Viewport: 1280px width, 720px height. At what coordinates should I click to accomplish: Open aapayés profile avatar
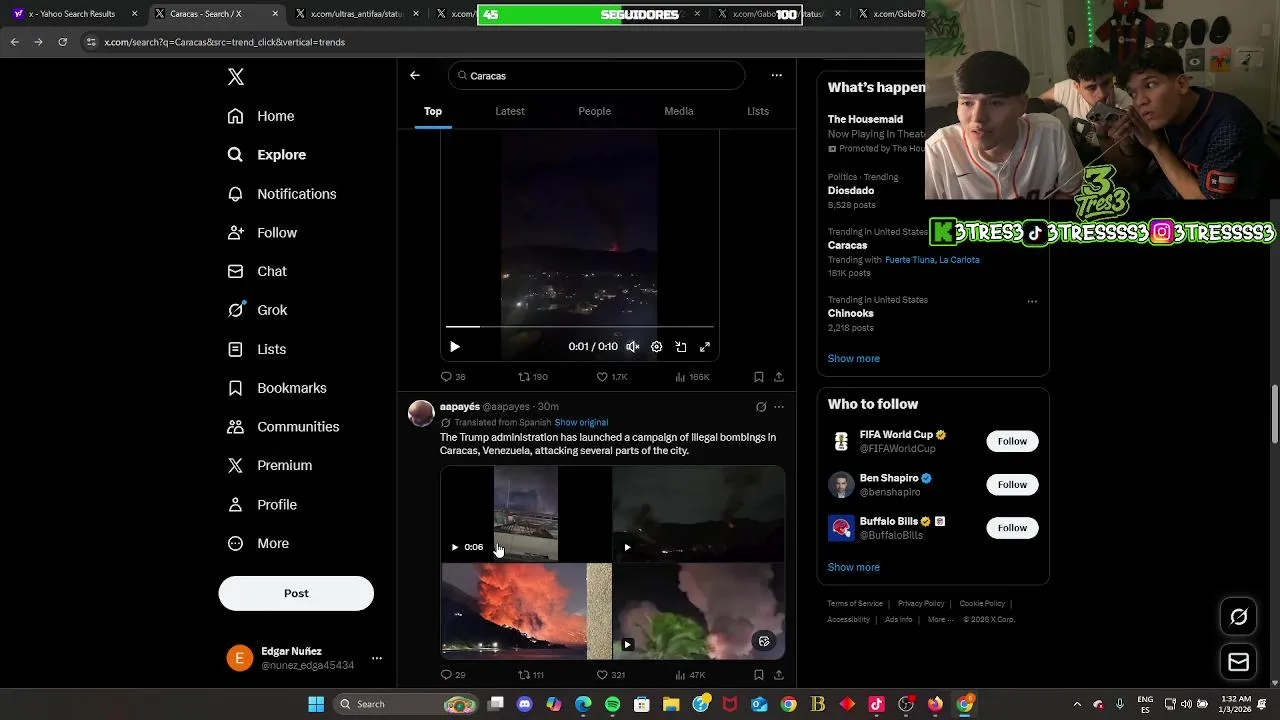point(421,413)
